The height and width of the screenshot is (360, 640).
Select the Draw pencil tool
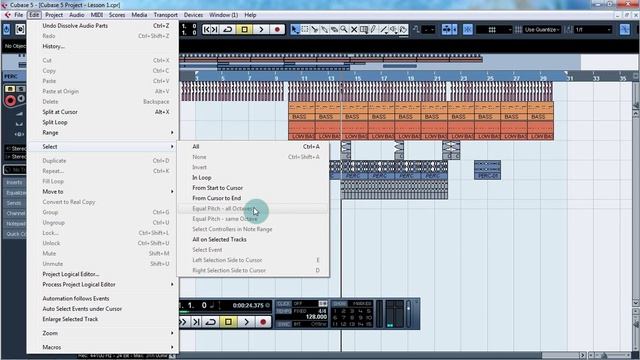coord(373,29)
